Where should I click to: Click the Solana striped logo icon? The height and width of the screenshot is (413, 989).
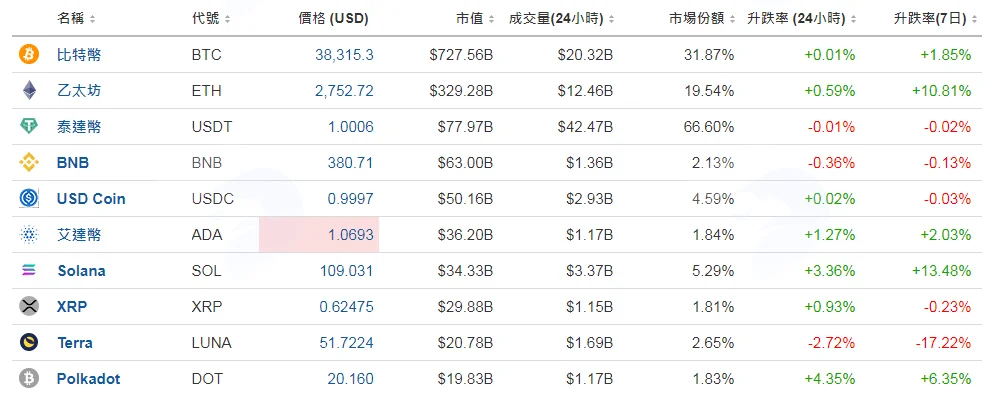click(x=29, y=270)
